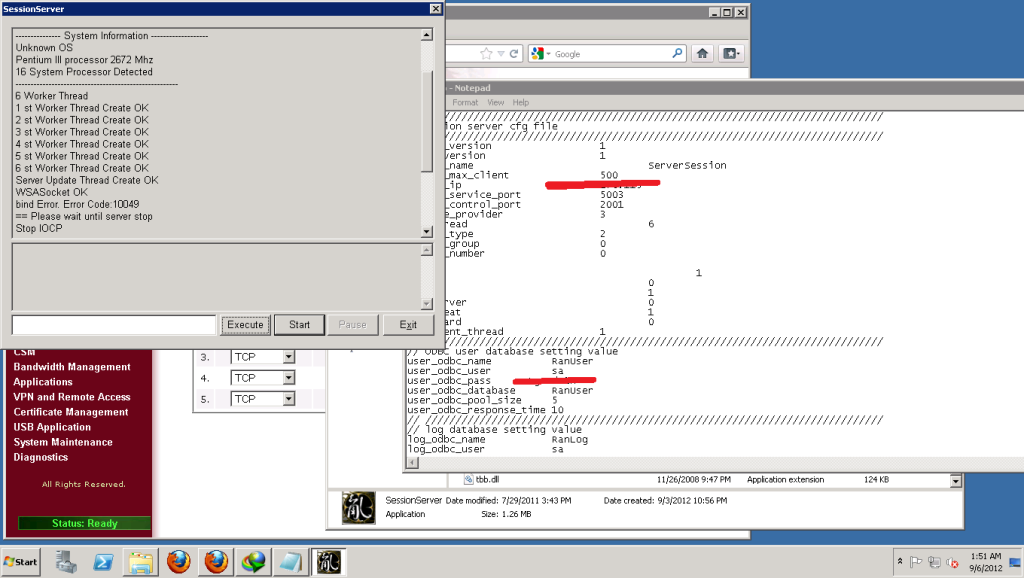The height and width of the screenshot is (578, 1024).
Task: Go to the Firefox home page
Action: tap(702, 54)
